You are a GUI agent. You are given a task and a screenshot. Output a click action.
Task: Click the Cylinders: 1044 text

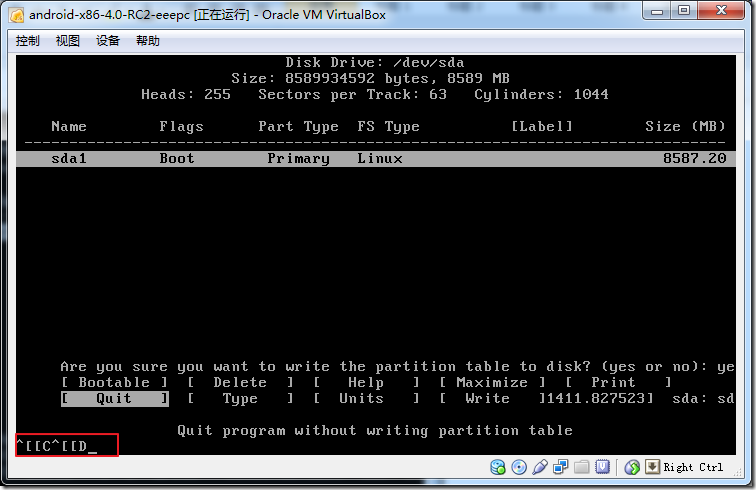(x=541, y=95)
